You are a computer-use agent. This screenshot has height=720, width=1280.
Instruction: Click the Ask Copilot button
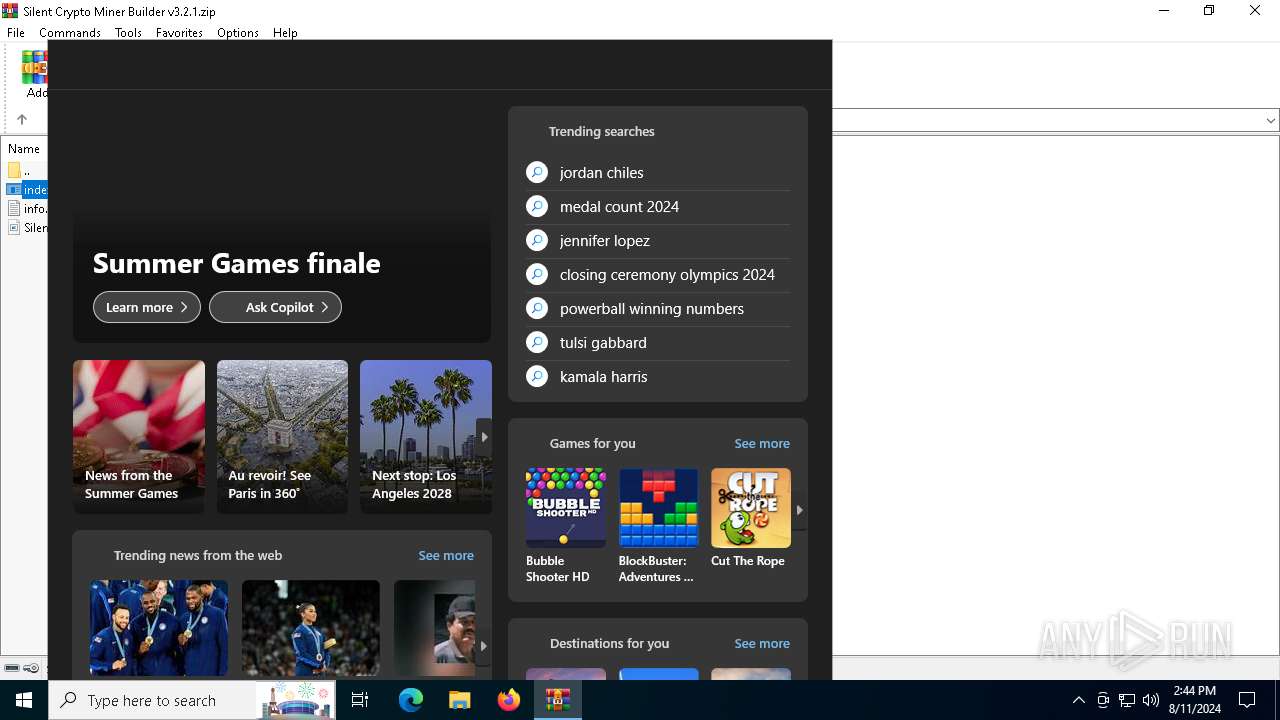[x=275, y=307]
